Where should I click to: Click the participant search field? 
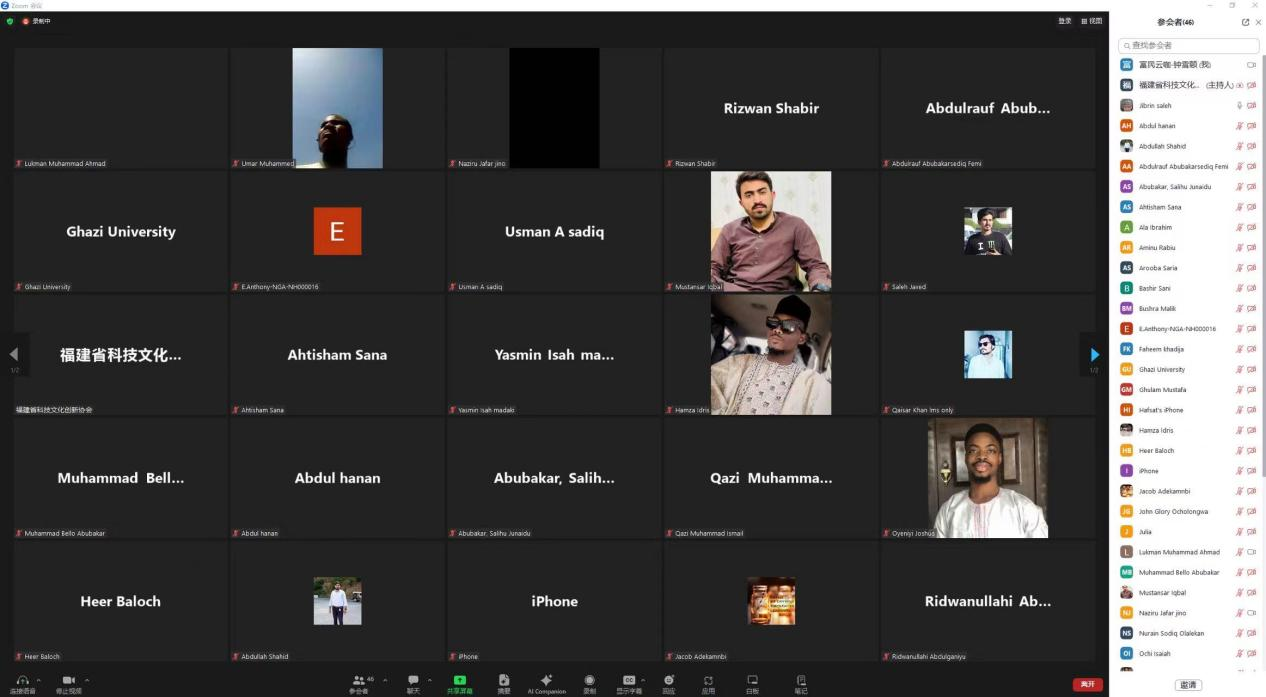pyautogui.click(x=1188, y=45)
